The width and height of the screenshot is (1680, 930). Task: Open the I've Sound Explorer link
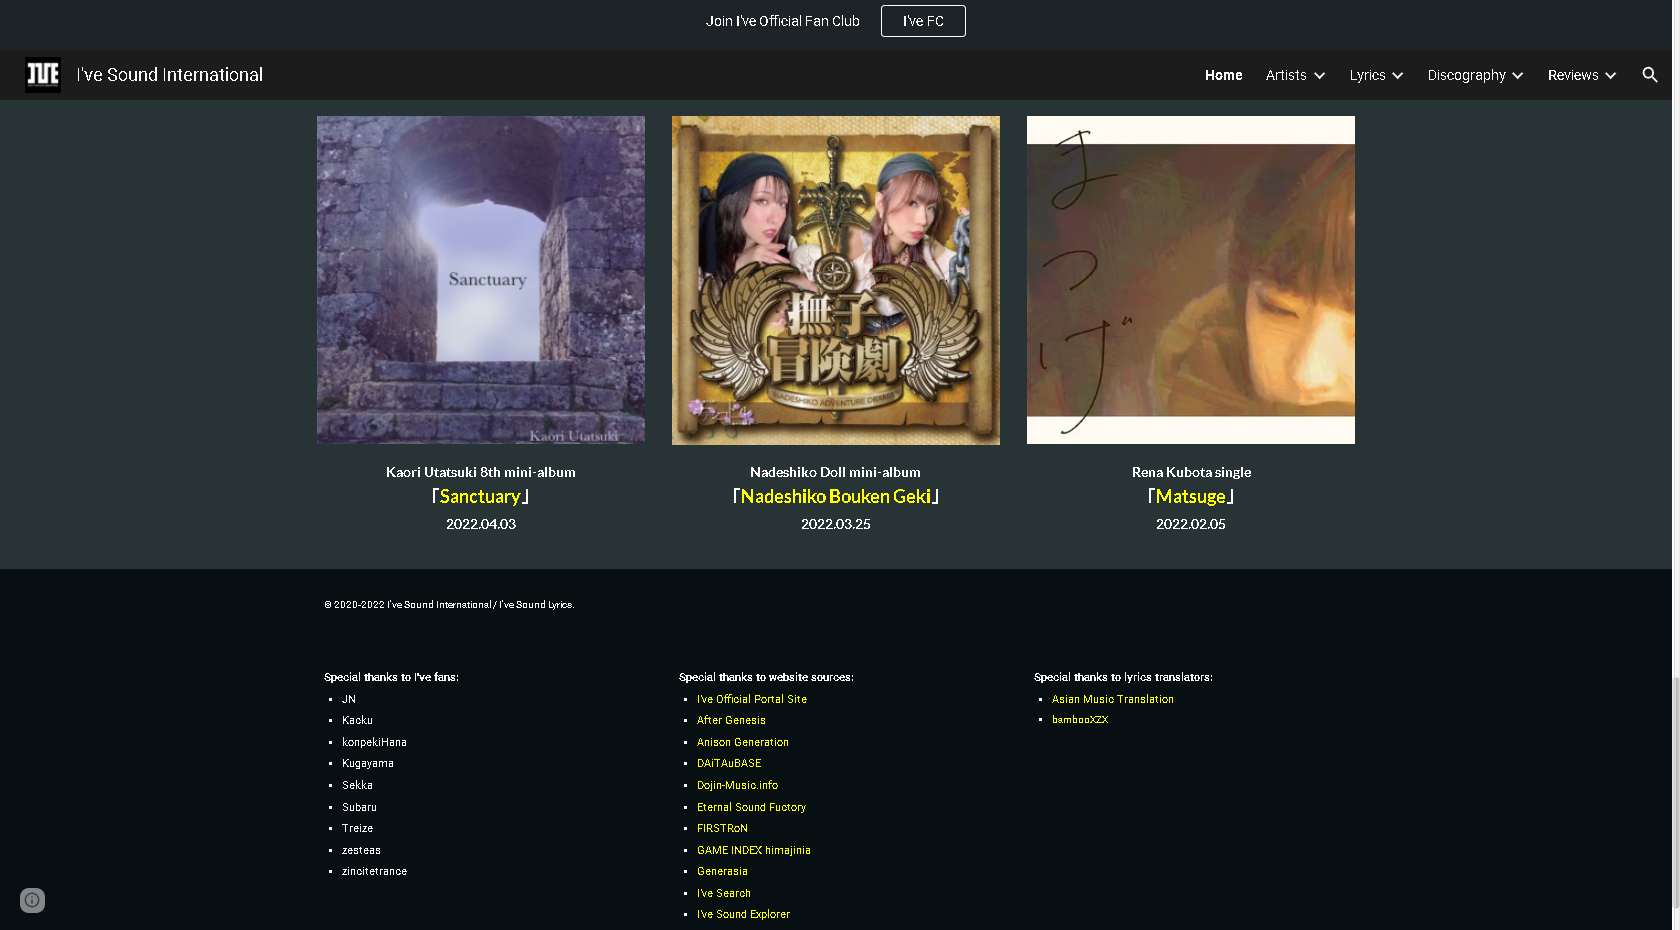click(743, 914)
